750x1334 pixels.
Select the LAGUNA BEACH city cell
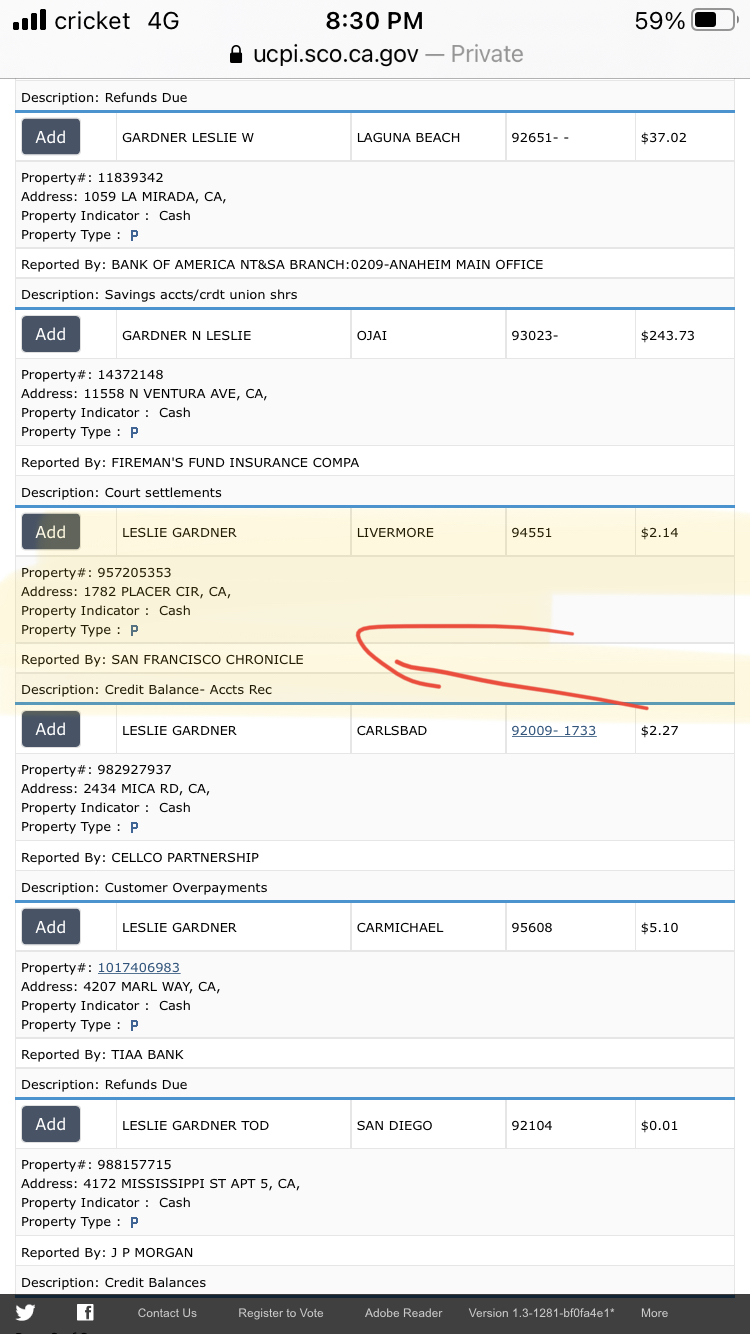click(x=427, y=137)
